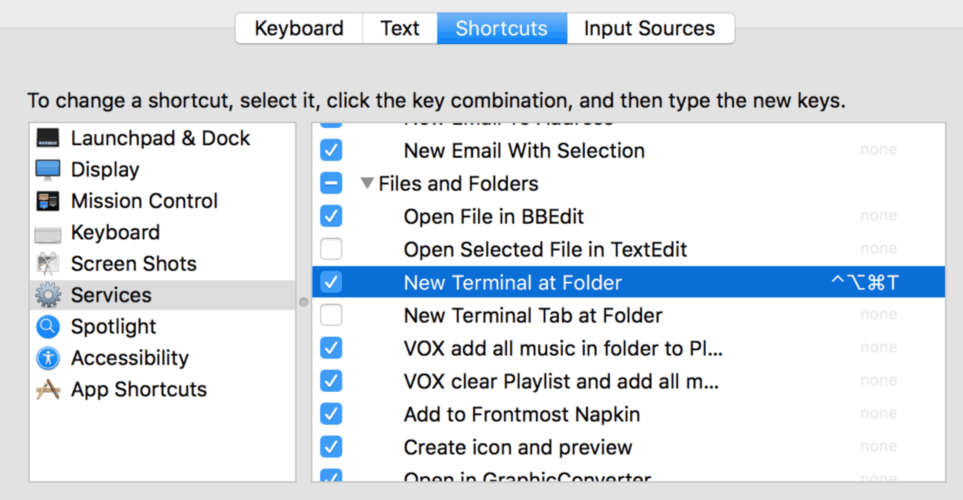Click the shortcut field for Create icon and preview
The height and width of the screenshot is (500, 963).
point(878,447)
